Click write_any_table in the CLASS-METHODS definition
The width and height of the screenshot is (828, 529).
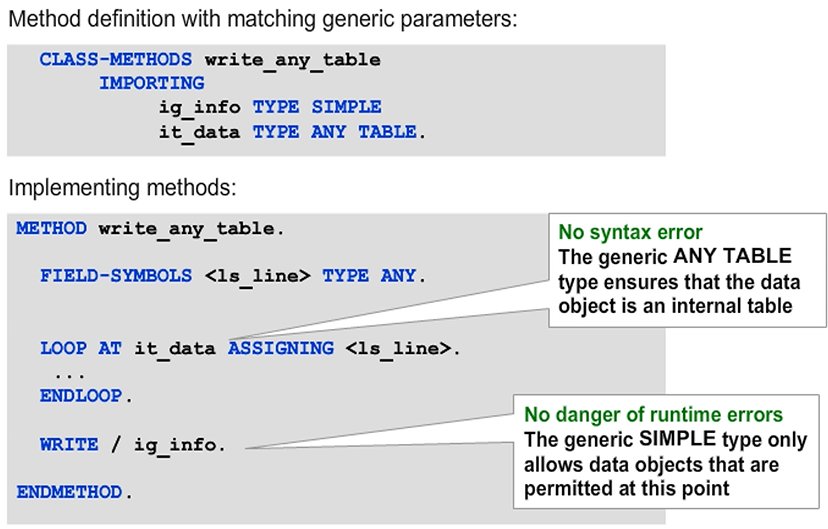tap(292, 59)
